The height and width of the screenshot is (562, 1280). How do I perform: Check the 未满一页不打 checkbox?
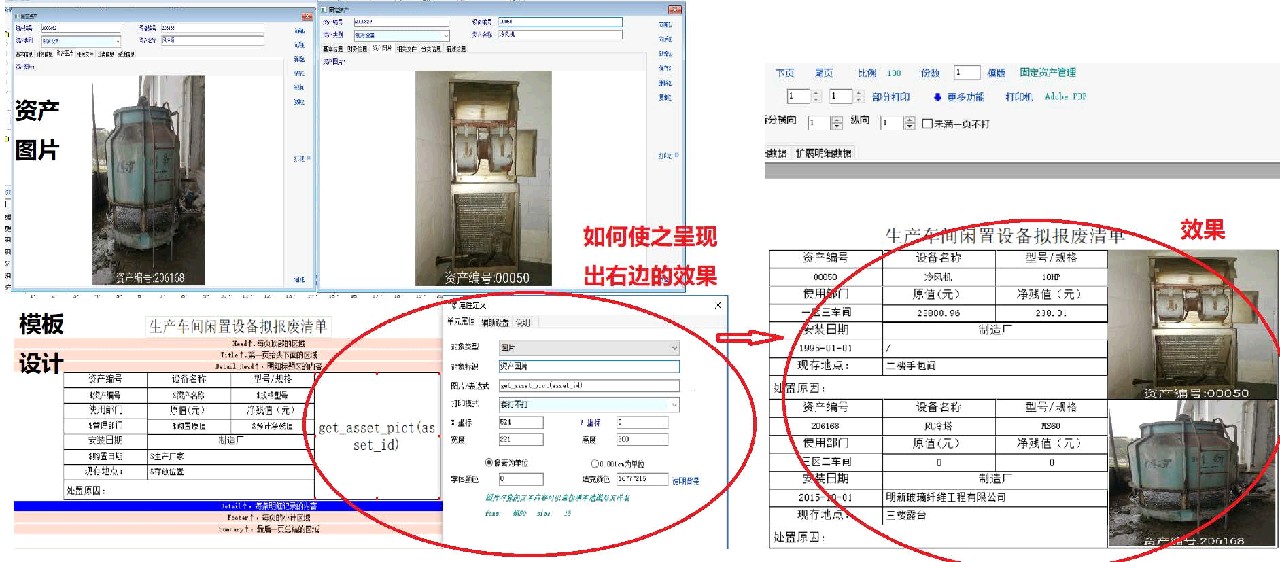point(926,123)
